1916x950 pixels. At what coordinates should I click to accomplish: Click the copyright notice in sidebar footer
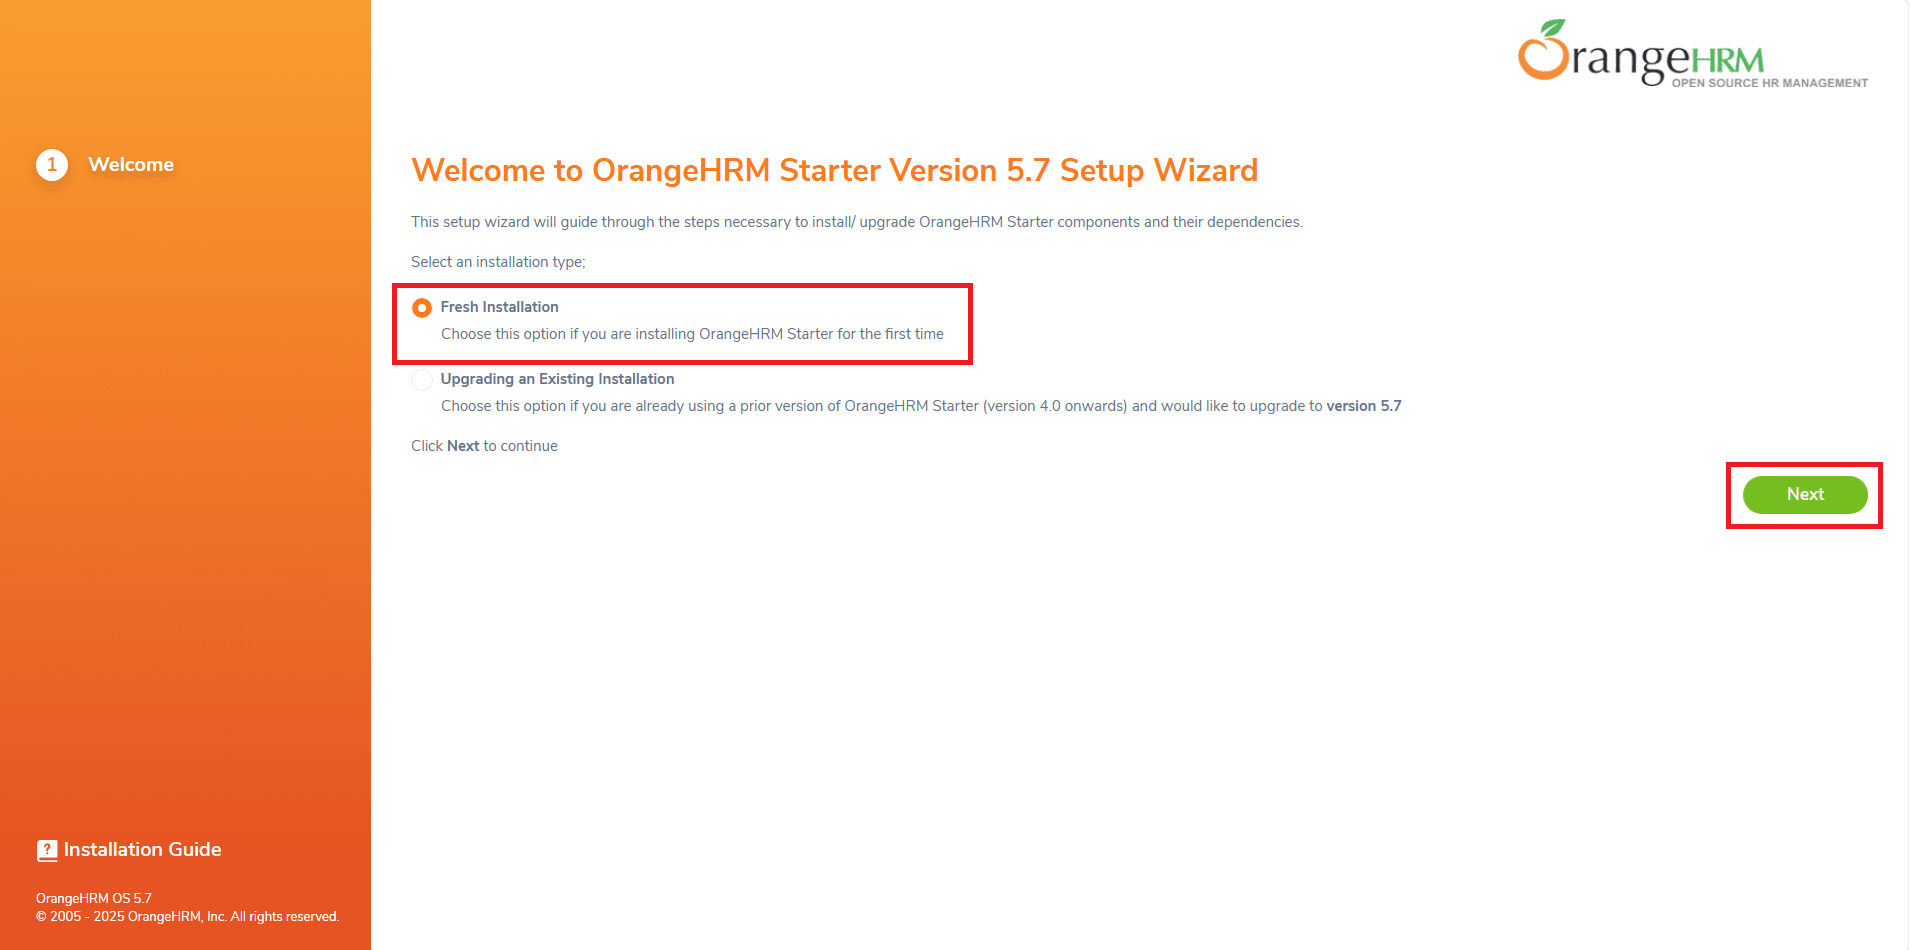click(187, 917)
